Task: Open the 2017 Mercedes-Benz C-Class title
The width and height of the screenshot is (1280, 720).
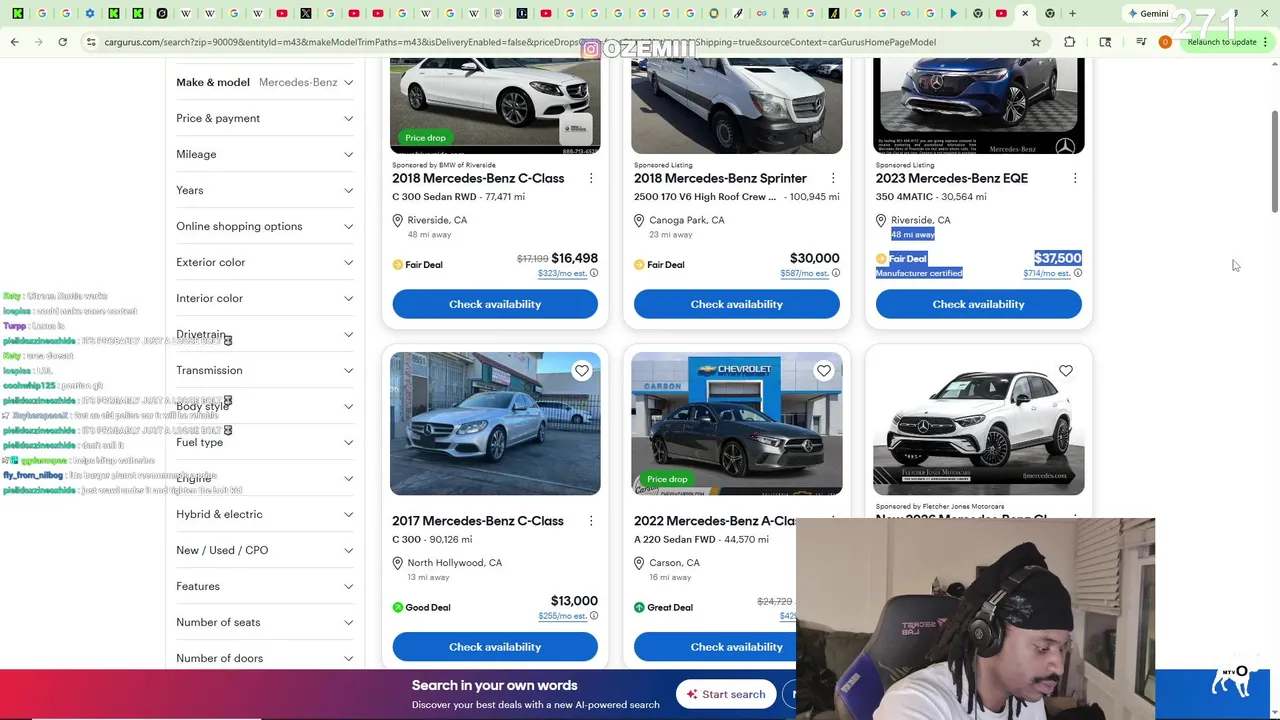Action: point(478,521)
